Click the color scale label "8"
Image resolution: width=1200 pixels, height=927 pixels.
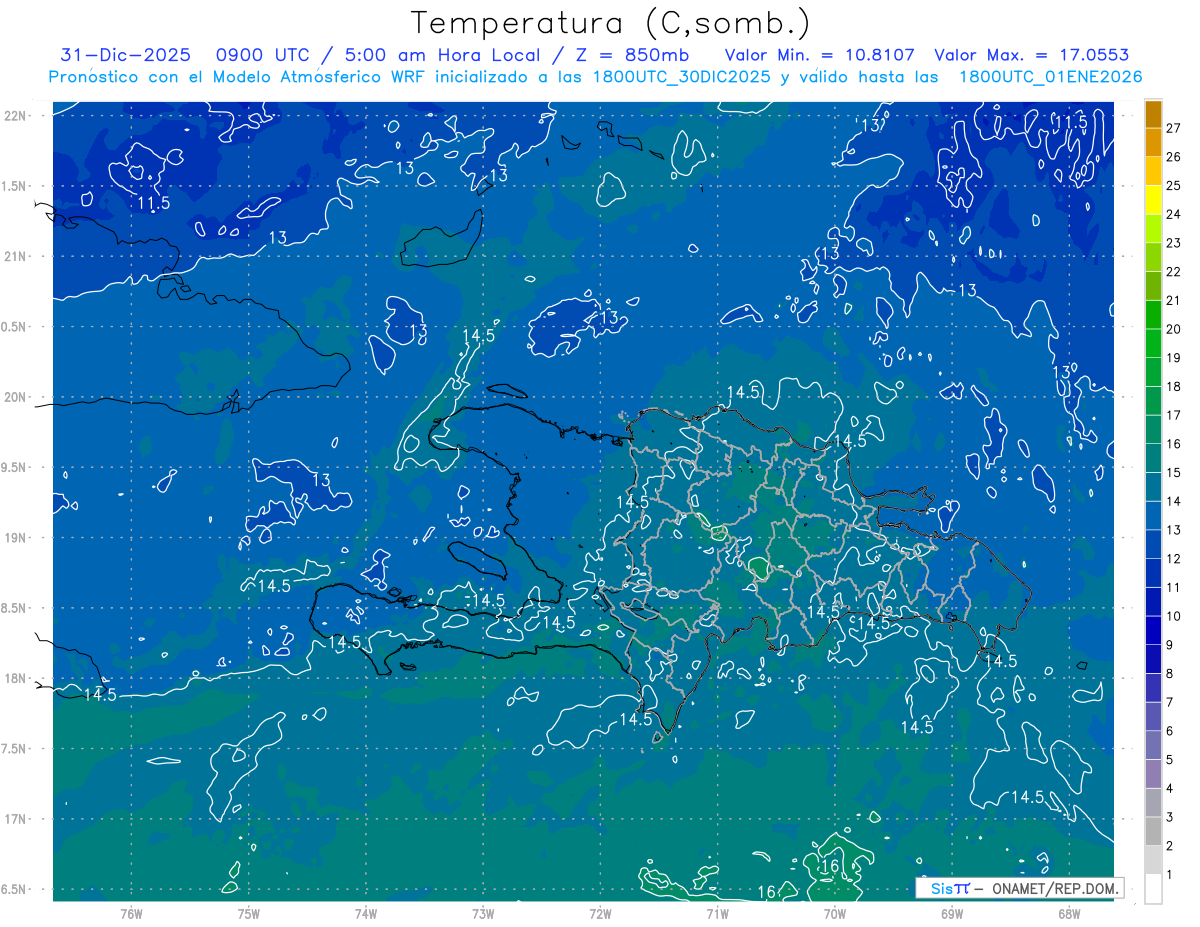1170,674
